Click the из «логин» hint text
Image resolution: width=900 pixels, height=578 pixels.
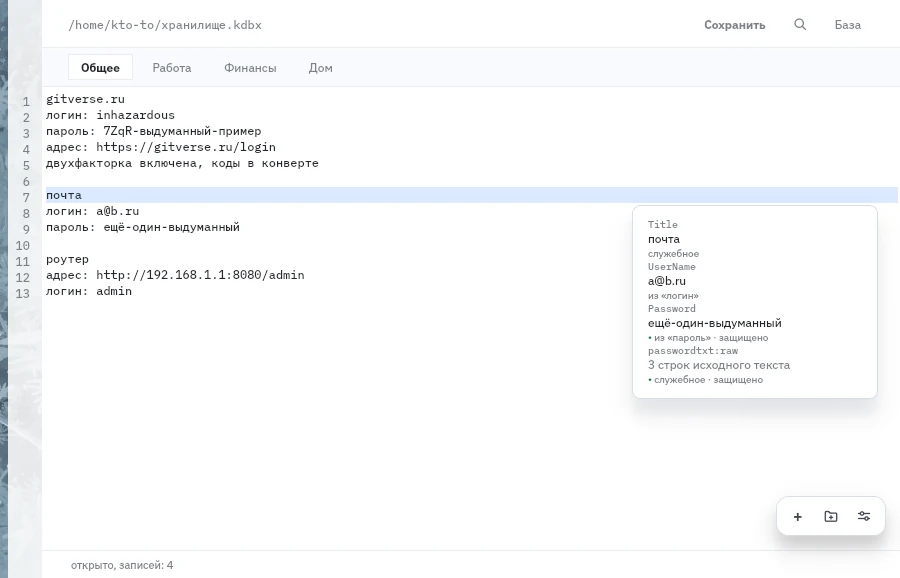point(673,296)
